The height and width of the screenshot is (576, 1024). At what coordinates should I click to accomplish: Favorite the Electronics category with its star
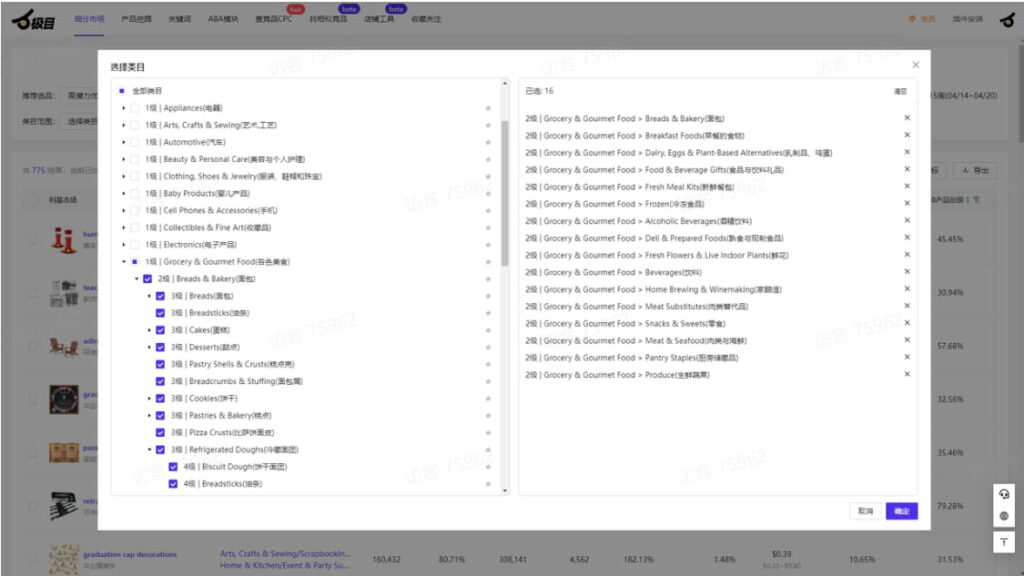tap(488, 245)
